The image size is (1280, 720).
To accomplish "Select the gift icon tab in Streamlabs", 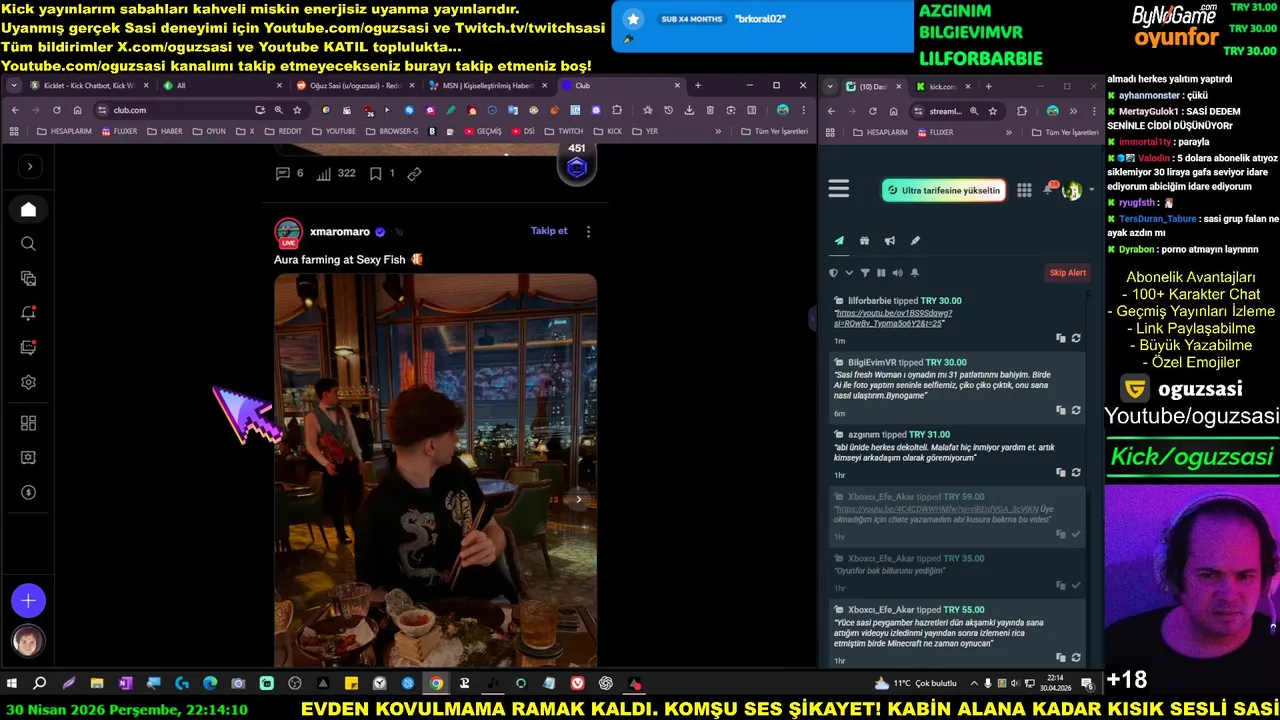I will pos(864,240).
